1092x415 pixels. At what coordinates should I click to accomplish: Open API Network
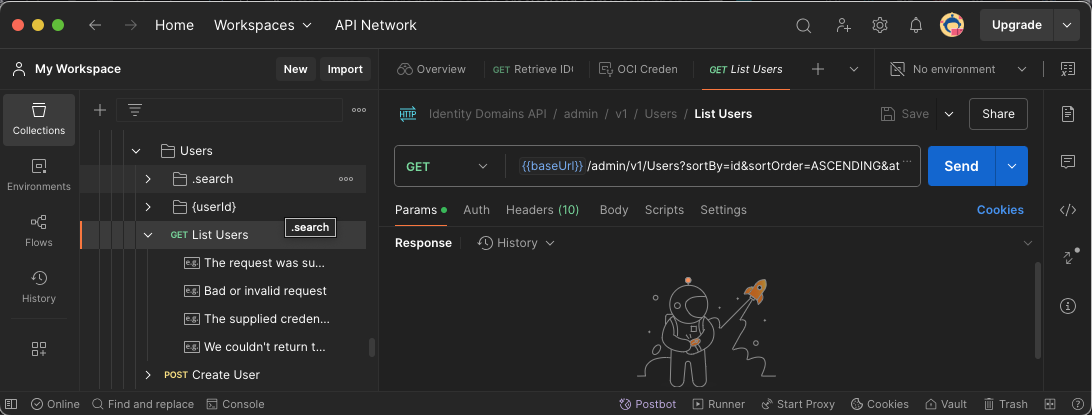pos(375,25)
